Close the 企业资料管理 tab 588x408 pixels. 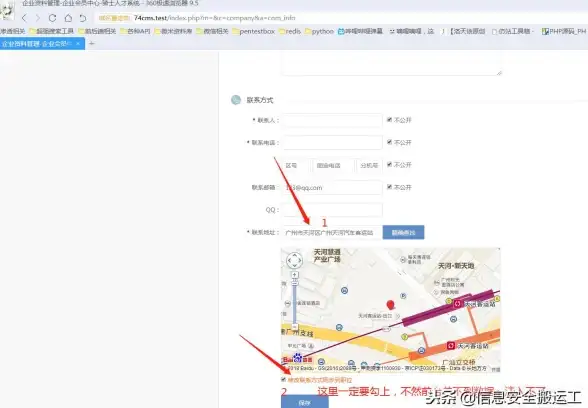78,44
